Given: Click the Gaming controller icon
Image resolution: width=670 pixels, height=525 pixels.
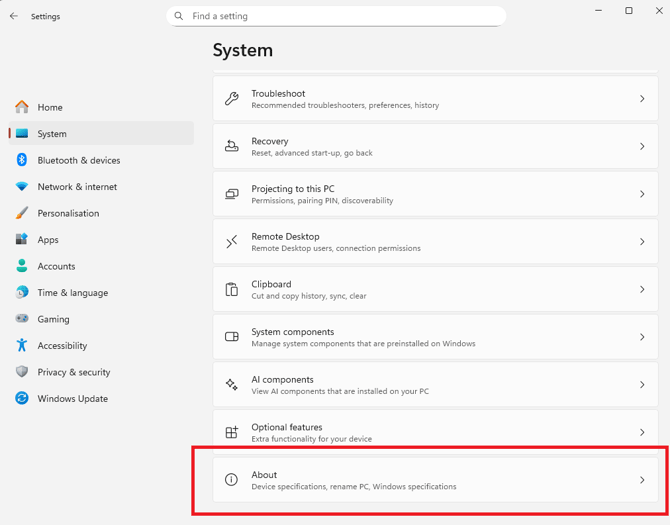Looking at the screenshot, I should (x=22, y=319).
